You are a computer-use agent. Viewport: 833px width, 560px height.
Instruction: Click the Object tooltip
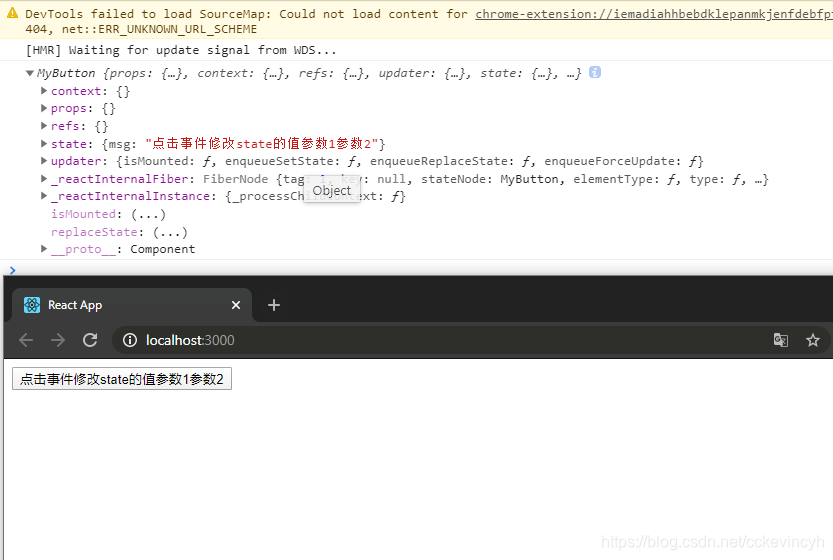point(332,190)
